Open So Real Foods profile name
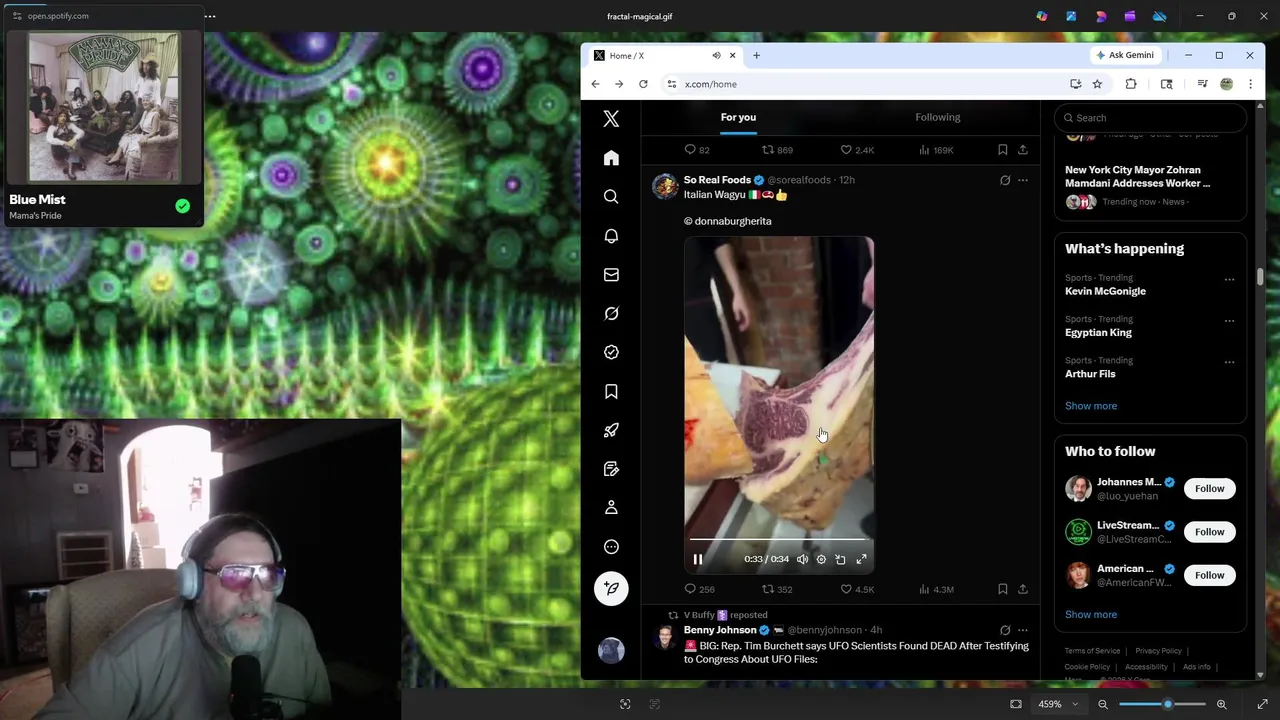This screenshot has height=720, width=1280. 717,180
